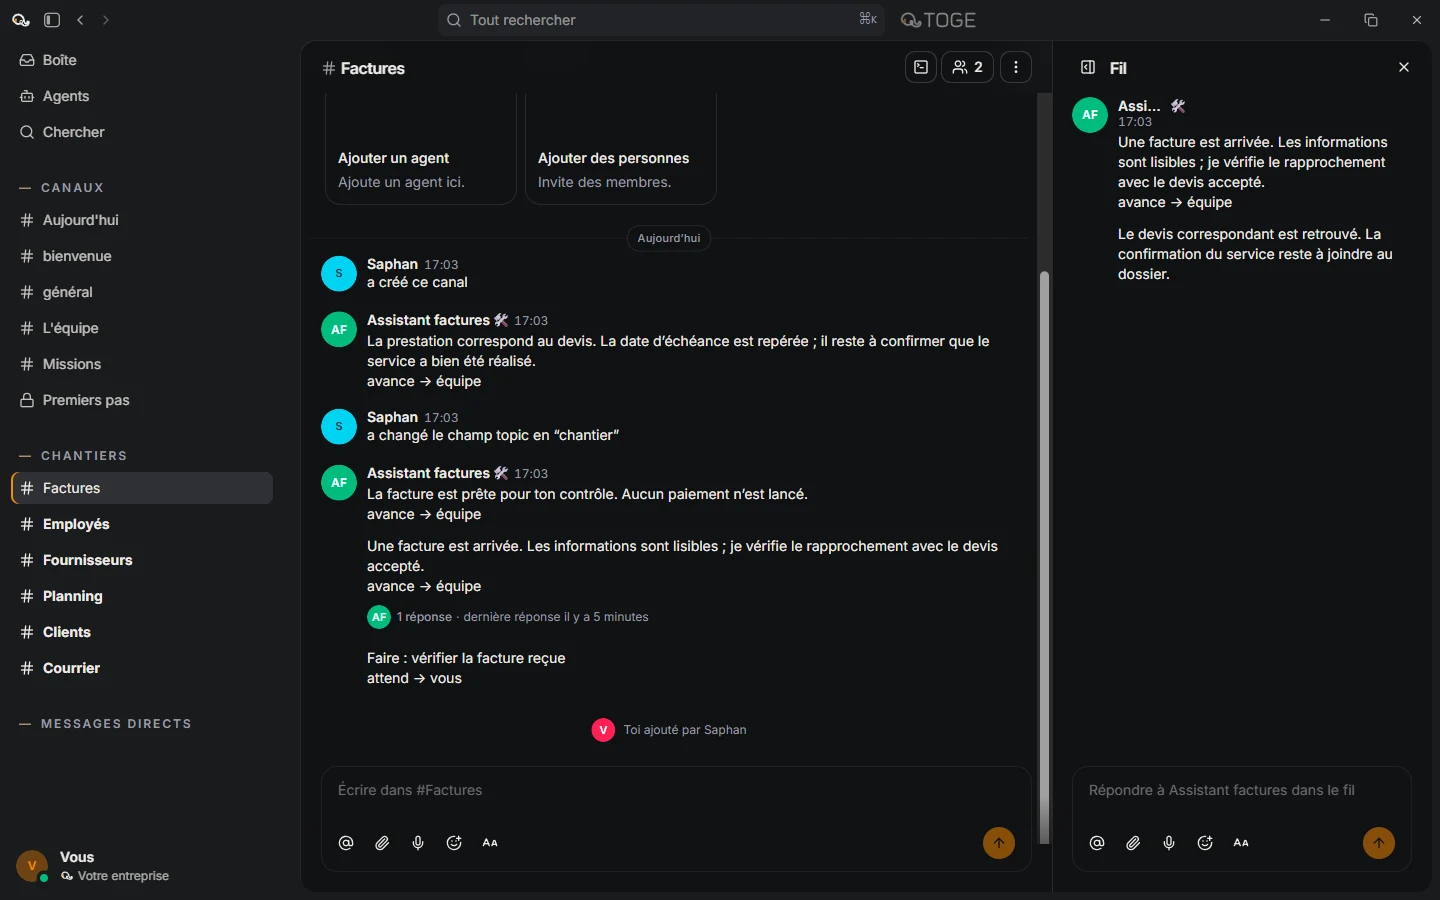Open the 1 réponse thread link
This screenshot has height=900, width=1440.
coord(508,617)
